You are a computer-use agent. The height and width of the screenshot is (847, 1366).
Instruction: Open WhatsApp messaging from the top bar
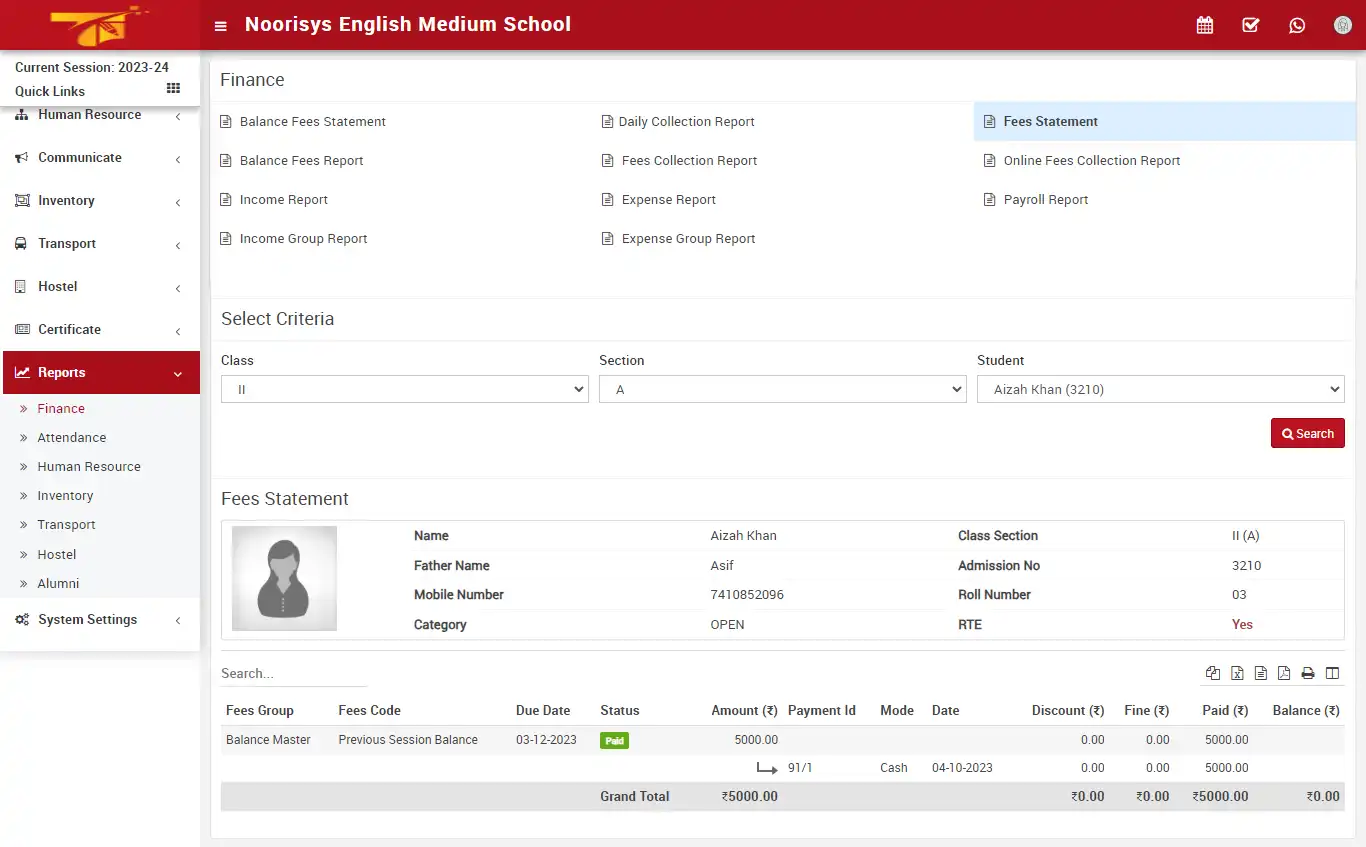pos(1297,24)
